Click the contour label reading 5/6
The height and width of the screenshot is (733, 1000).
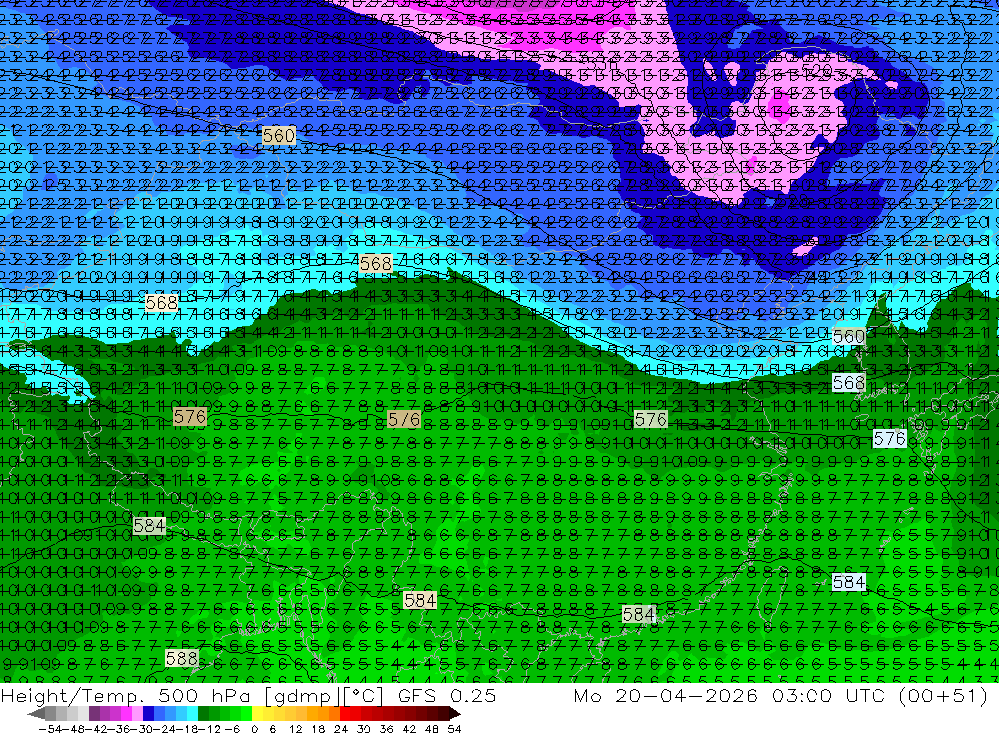tap(404, 419)
